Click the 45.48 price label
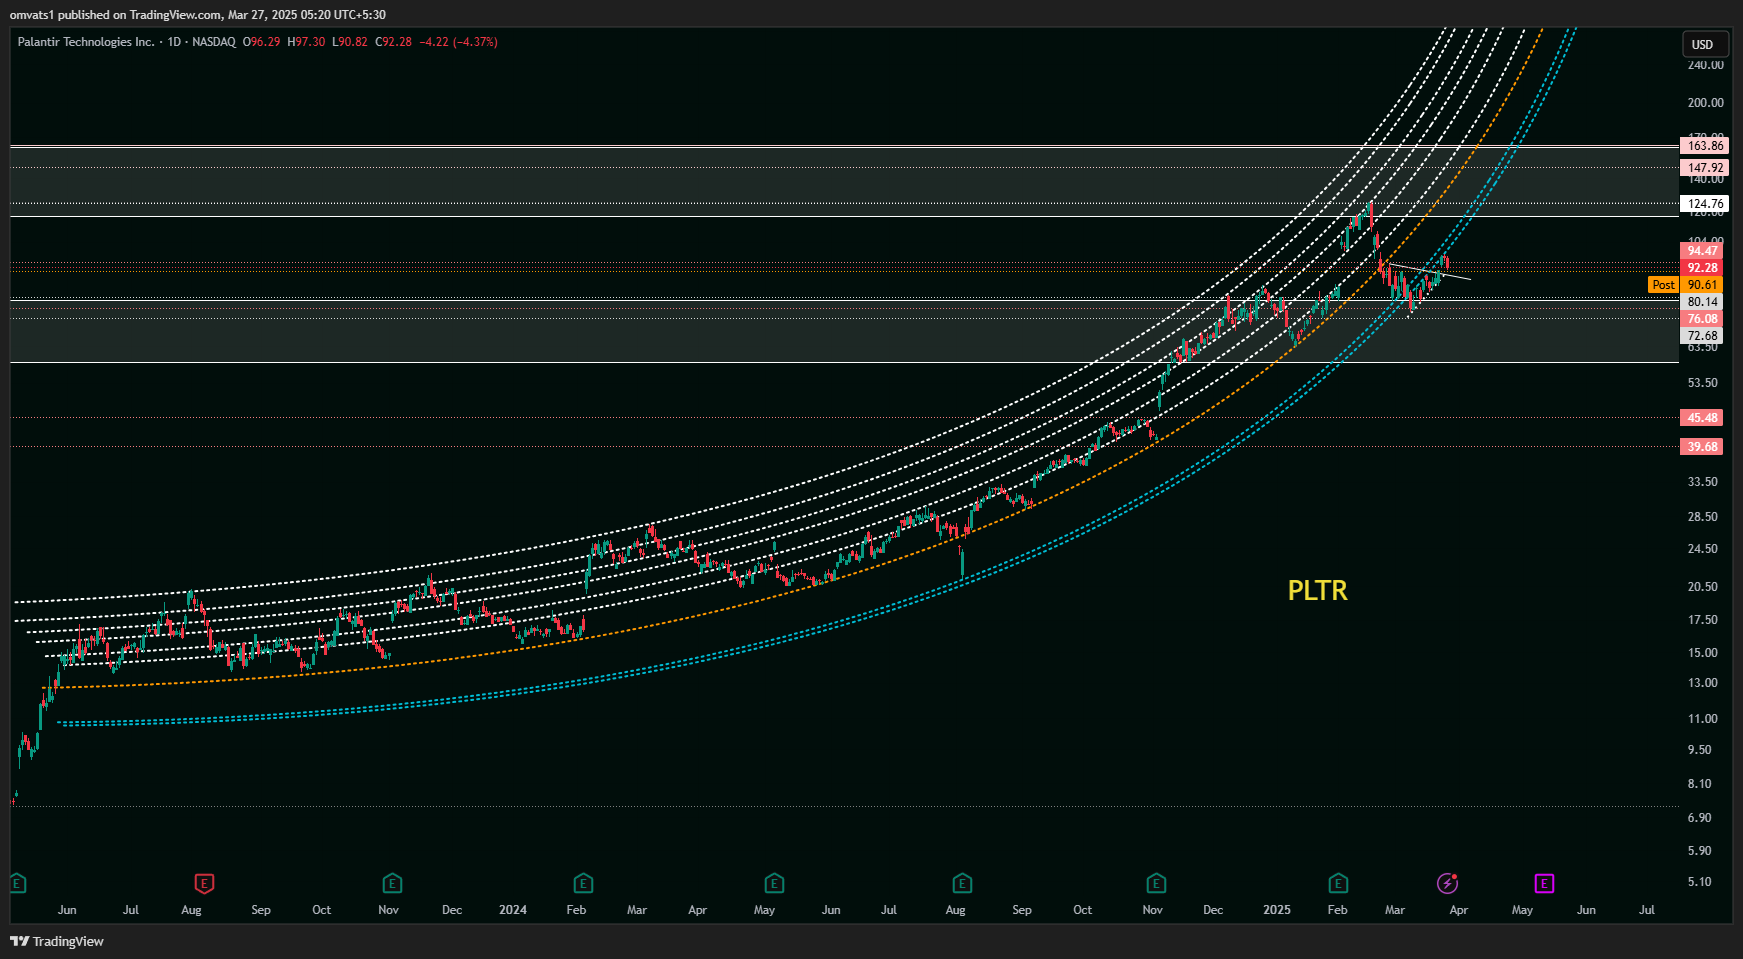1743x959 pixels. [x=1702, y=418]
